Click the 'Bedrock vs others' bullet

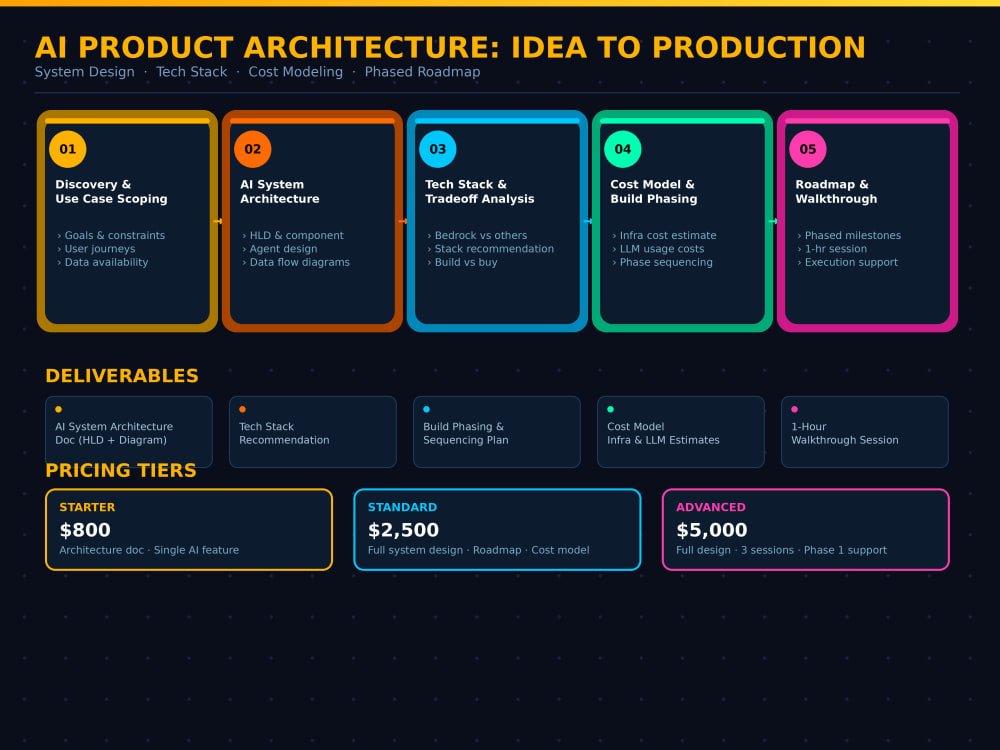477,235
